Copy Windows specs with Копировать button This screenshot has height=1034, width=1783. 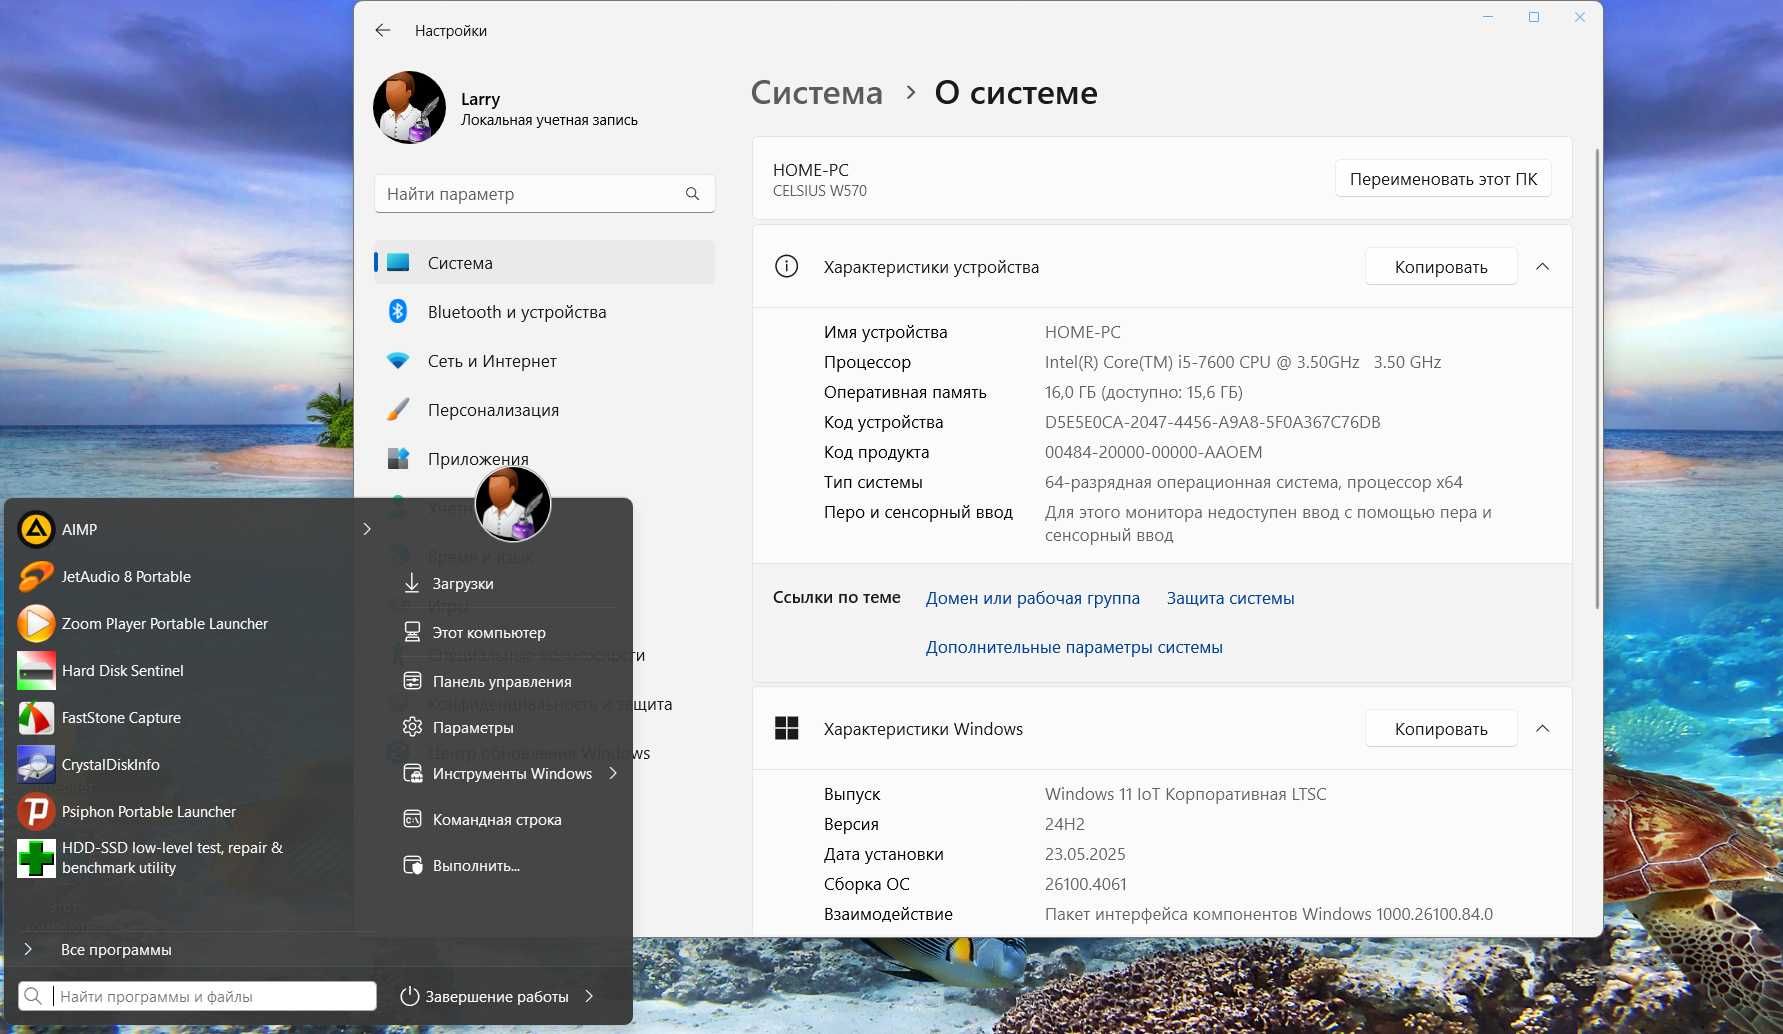click(x=1441, y=729)
